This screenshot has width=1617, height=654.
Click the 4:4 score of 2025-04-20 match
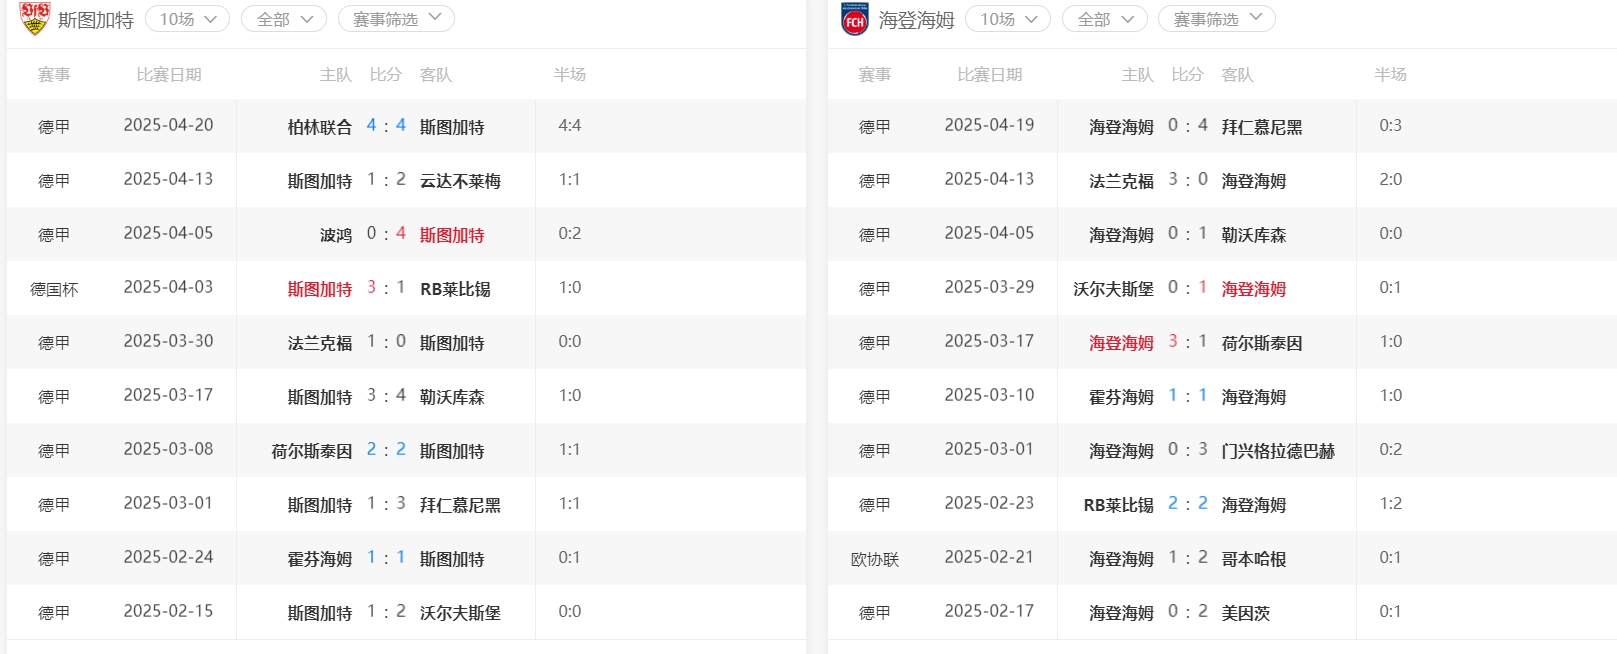pyautogui.click(x=386, y=126)
